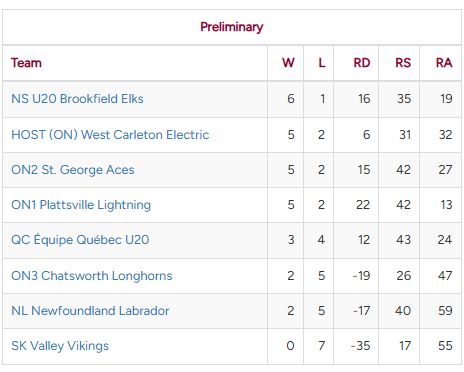Viewport: 464px width, 372px height.
Task: Click ON2 St. George Aces team
Action: (x=73, y=170)
